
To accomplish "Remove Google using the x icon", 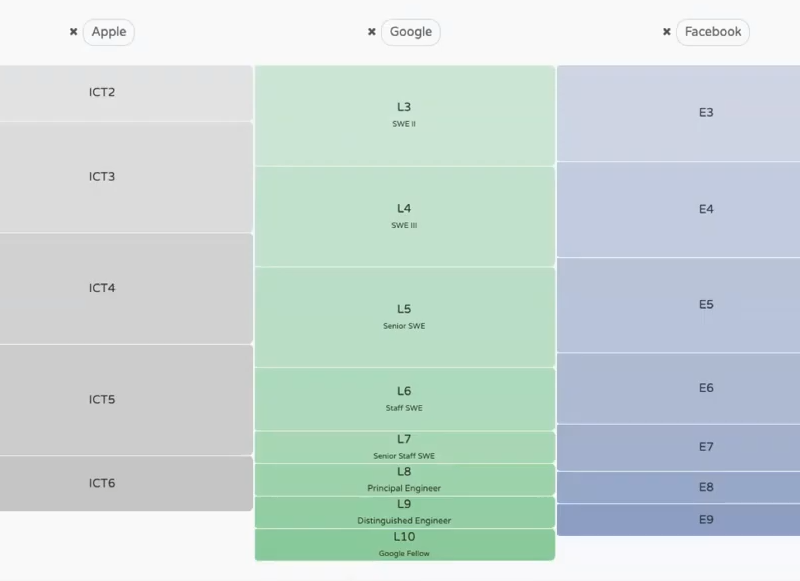I will pos(372,32).
